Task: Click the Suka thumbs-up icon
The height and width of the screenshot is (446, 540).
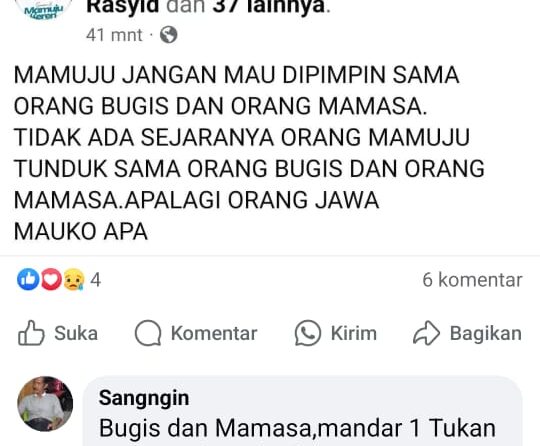Action: pyautogui.click(x=31, y=333)
